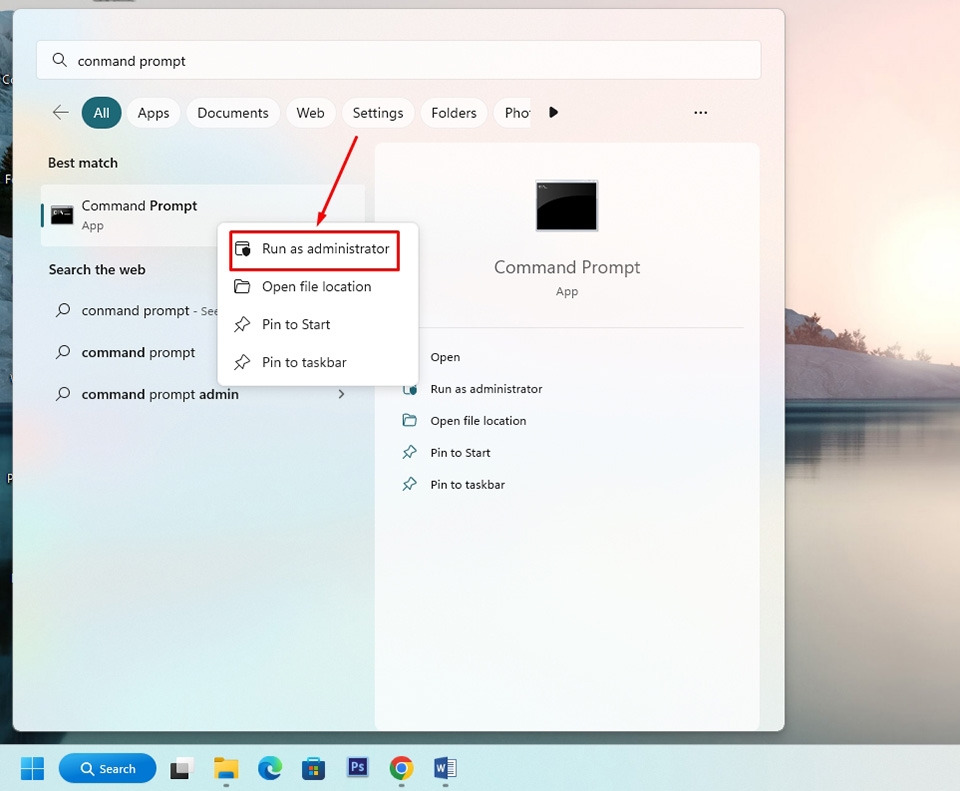
Task: Open Microsoft Edge from the taskbar
Action: coord(269,768)
